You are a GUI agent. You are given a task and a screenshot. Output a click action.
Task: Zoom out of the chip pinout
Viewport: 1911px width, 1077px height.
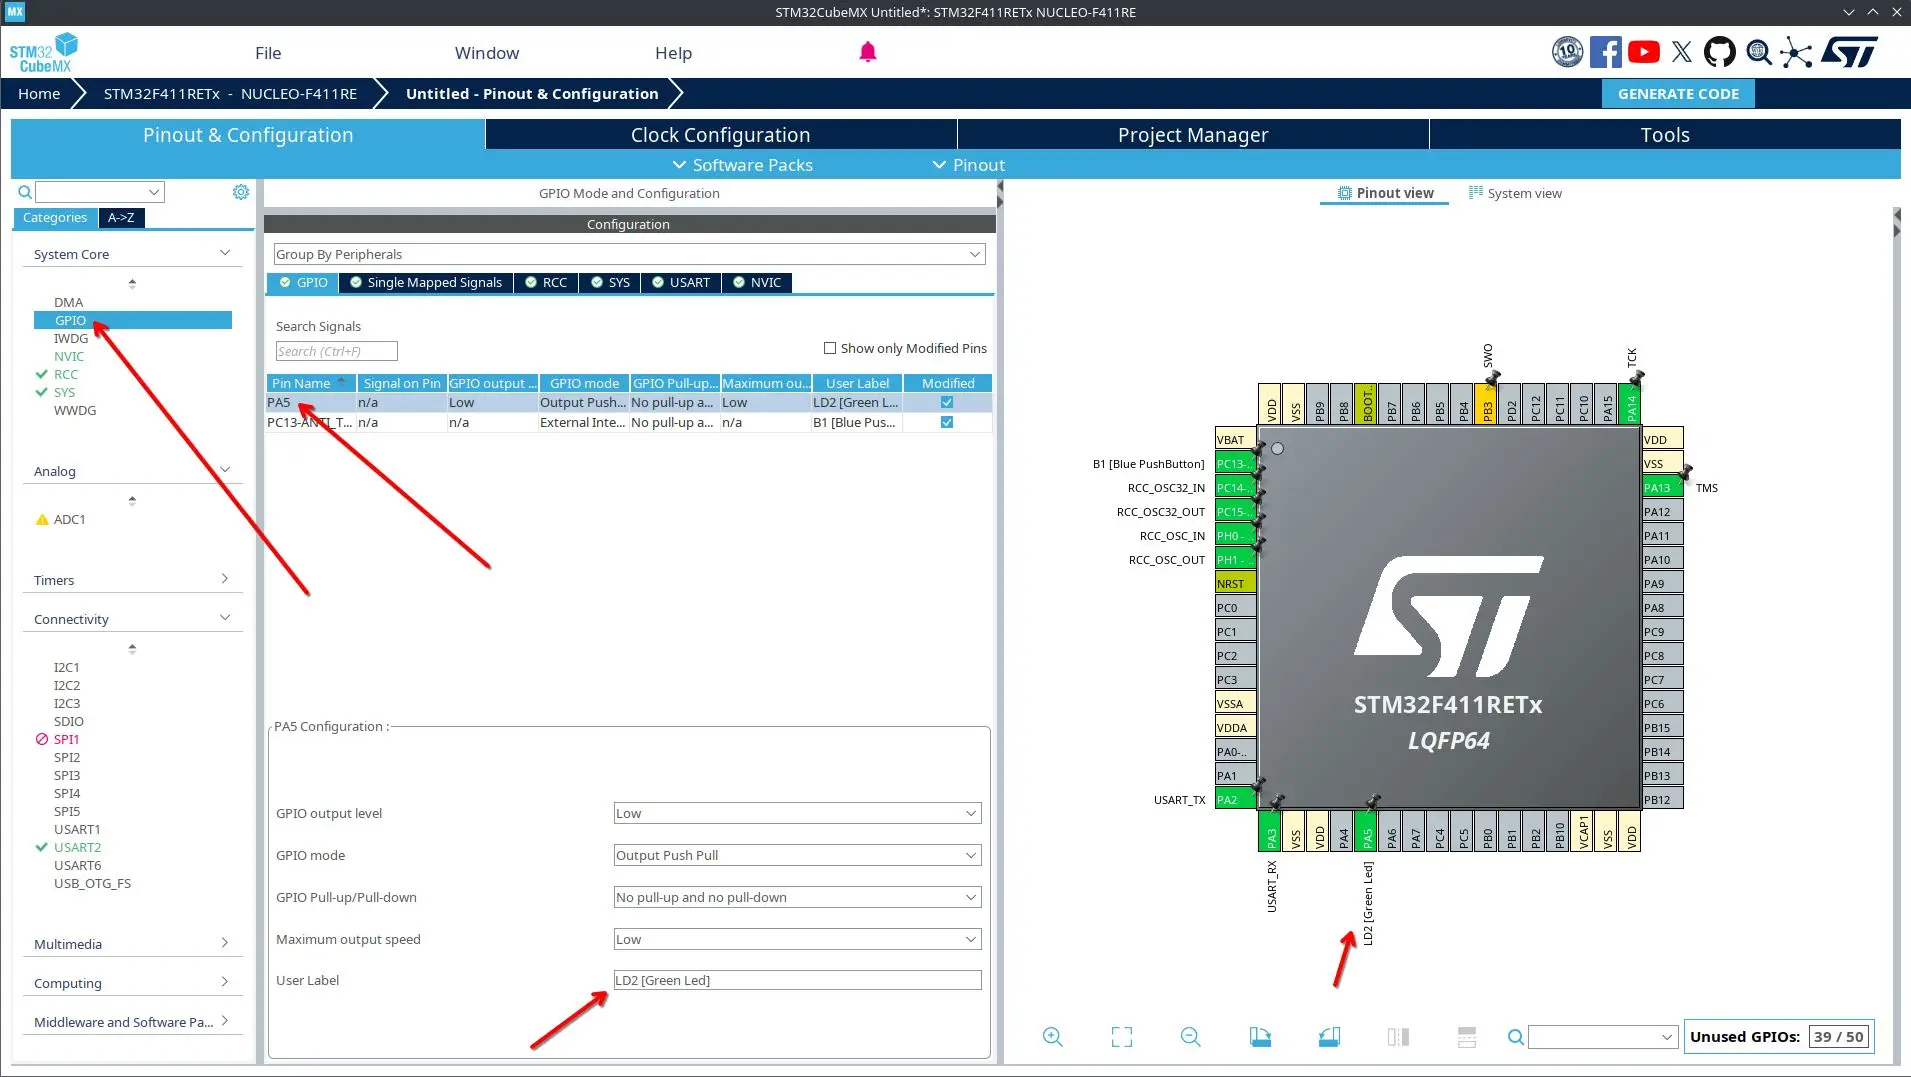point(1190,1037)
